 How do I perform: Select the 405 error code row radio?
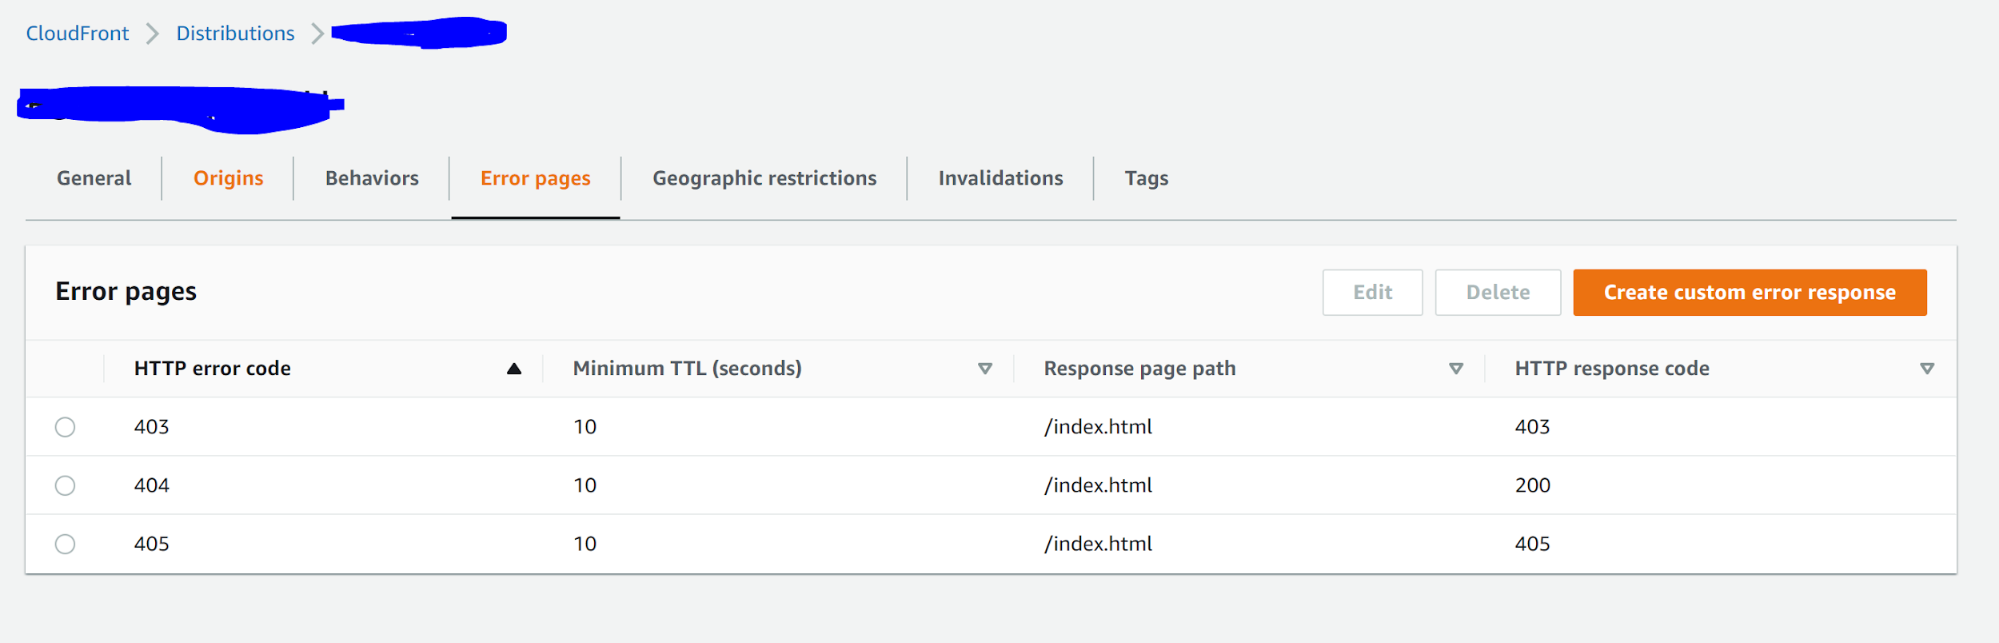click(65, 544)
